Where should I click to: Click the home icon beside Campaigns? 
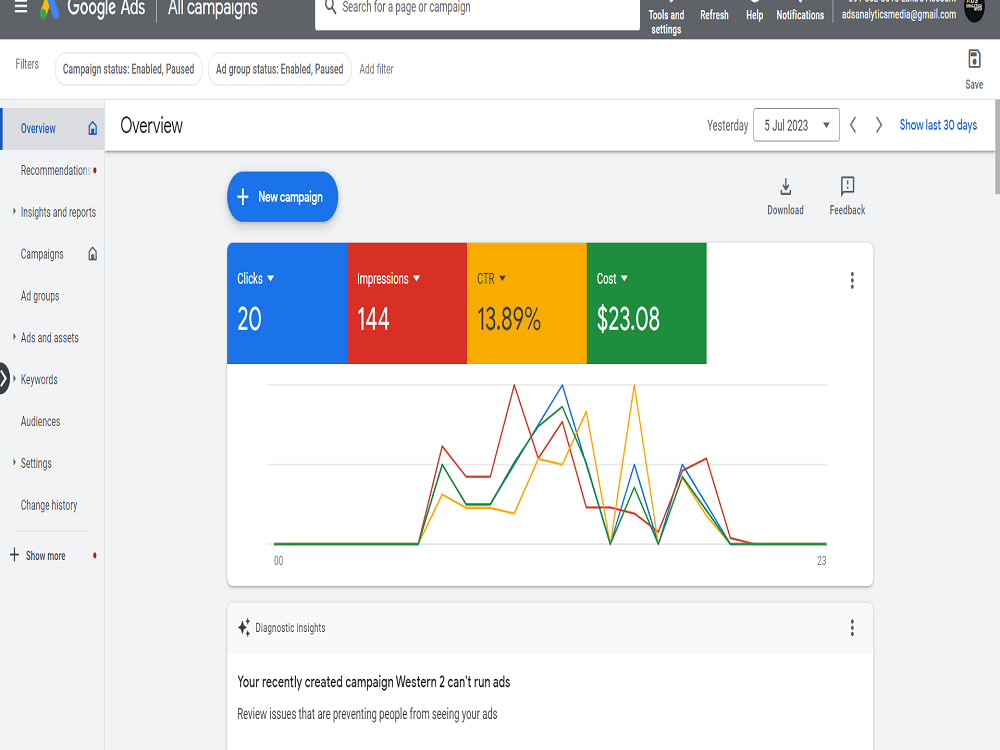[x=92, y=254]
